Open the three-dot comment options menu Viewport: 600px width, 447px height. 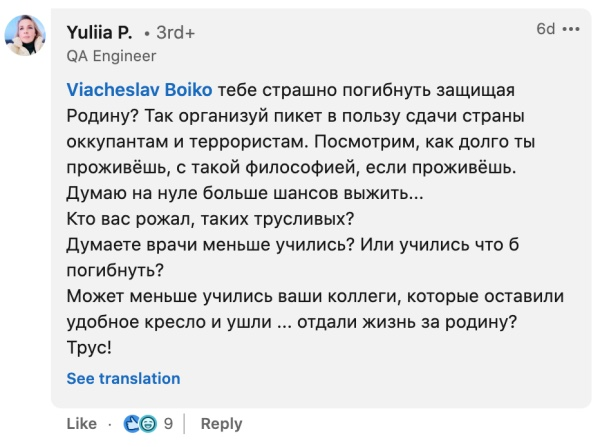pos(571,29)
